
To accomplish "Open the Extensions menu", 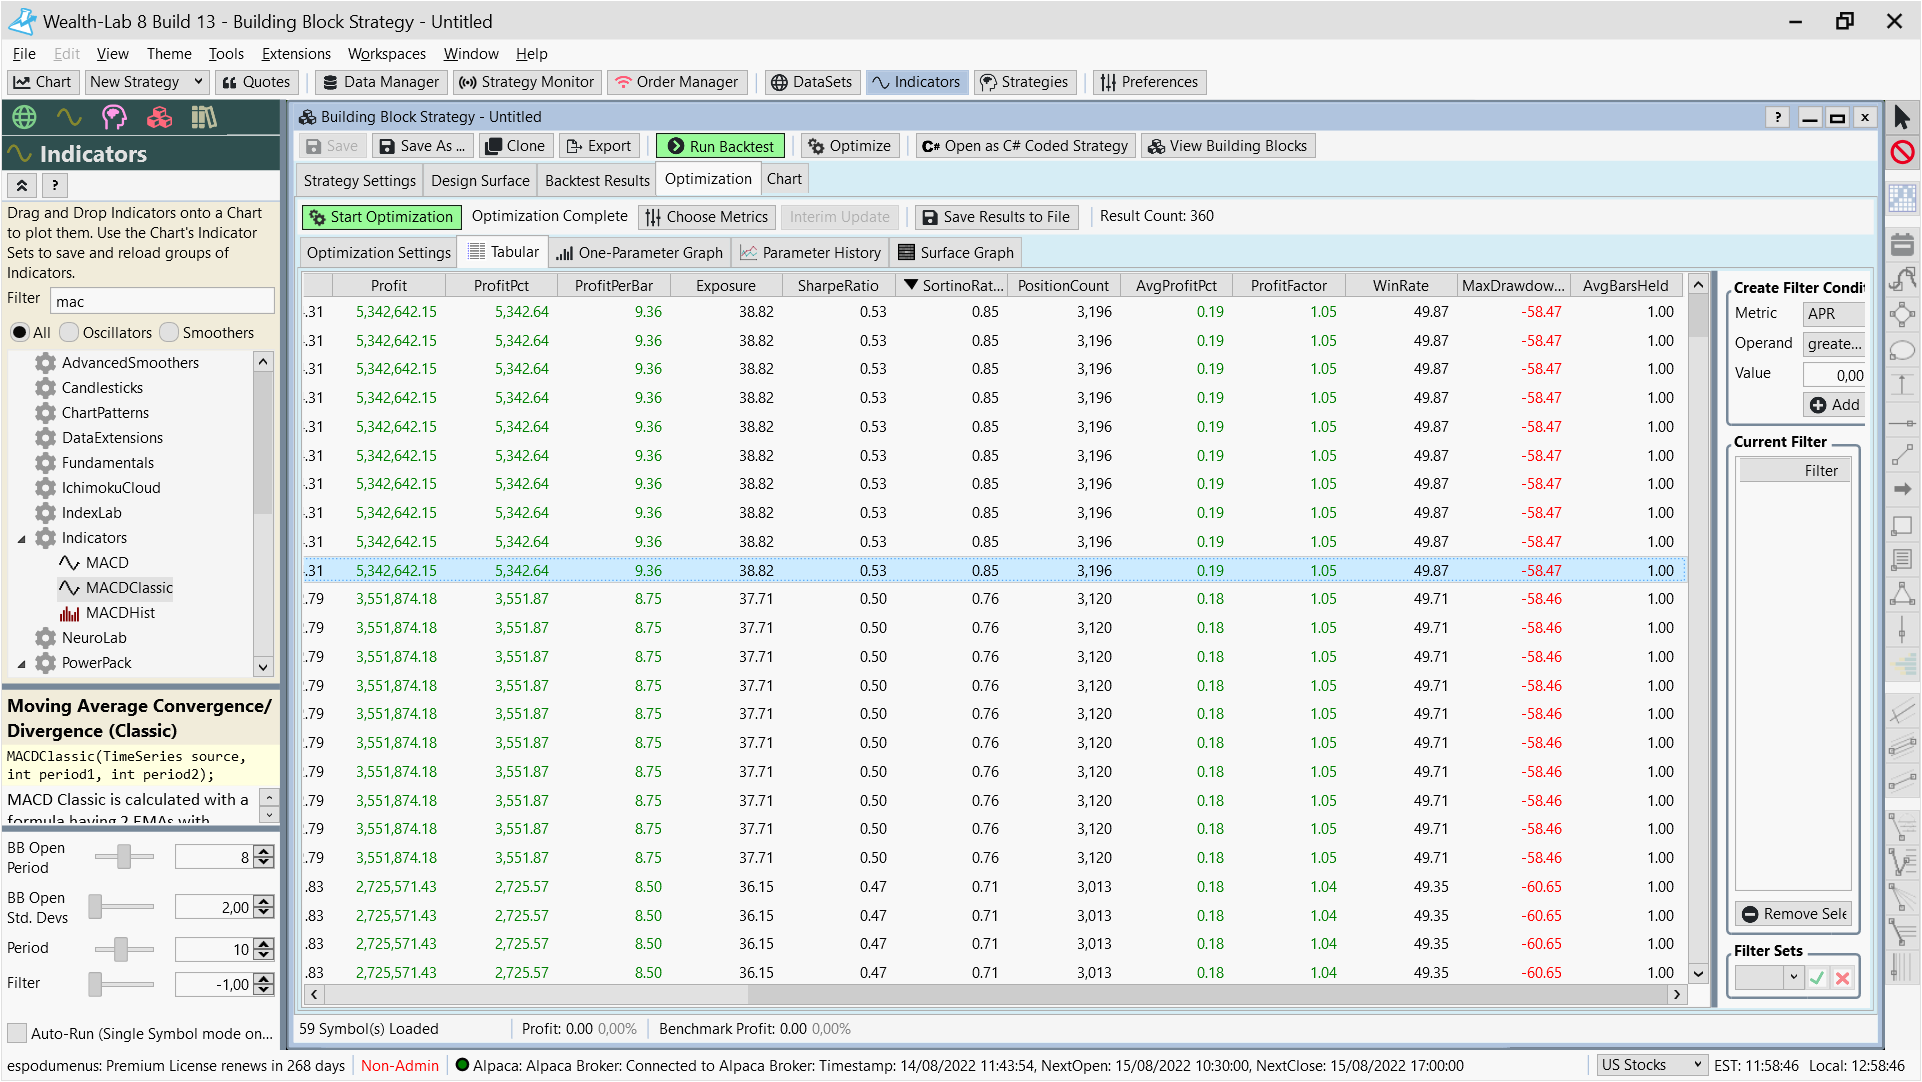I will [296, 54].
